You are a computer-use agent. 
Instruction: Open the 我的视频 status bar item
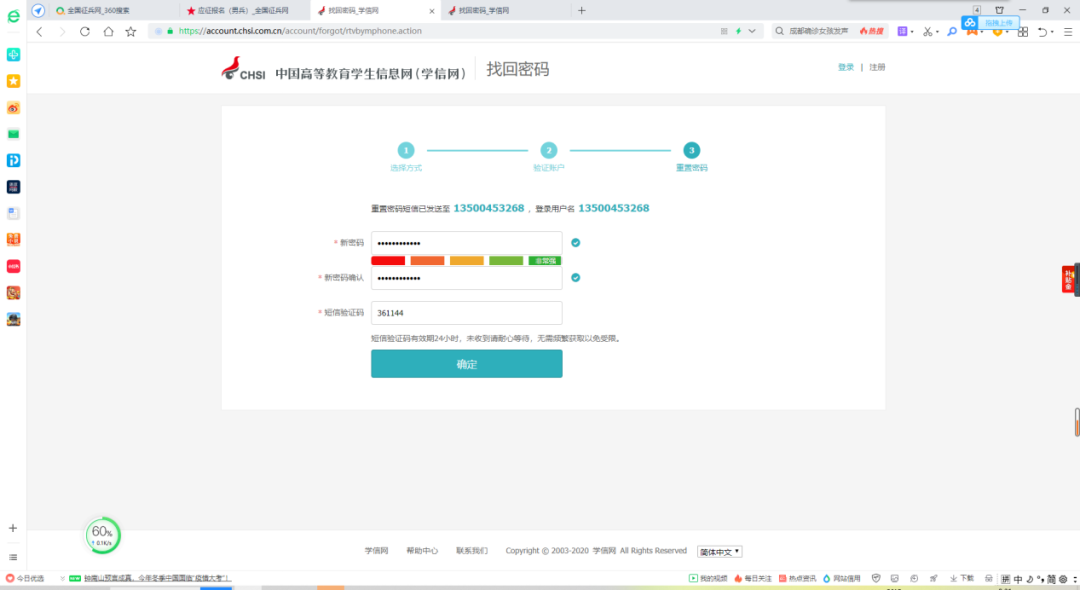pos(708,578)
